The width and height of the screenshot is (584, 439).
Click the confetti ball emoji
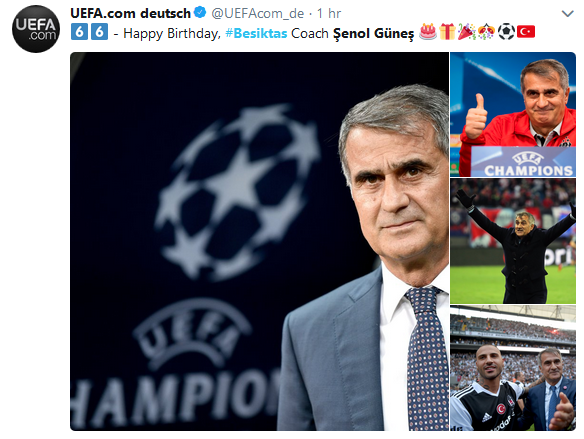[x=486, y=32]
